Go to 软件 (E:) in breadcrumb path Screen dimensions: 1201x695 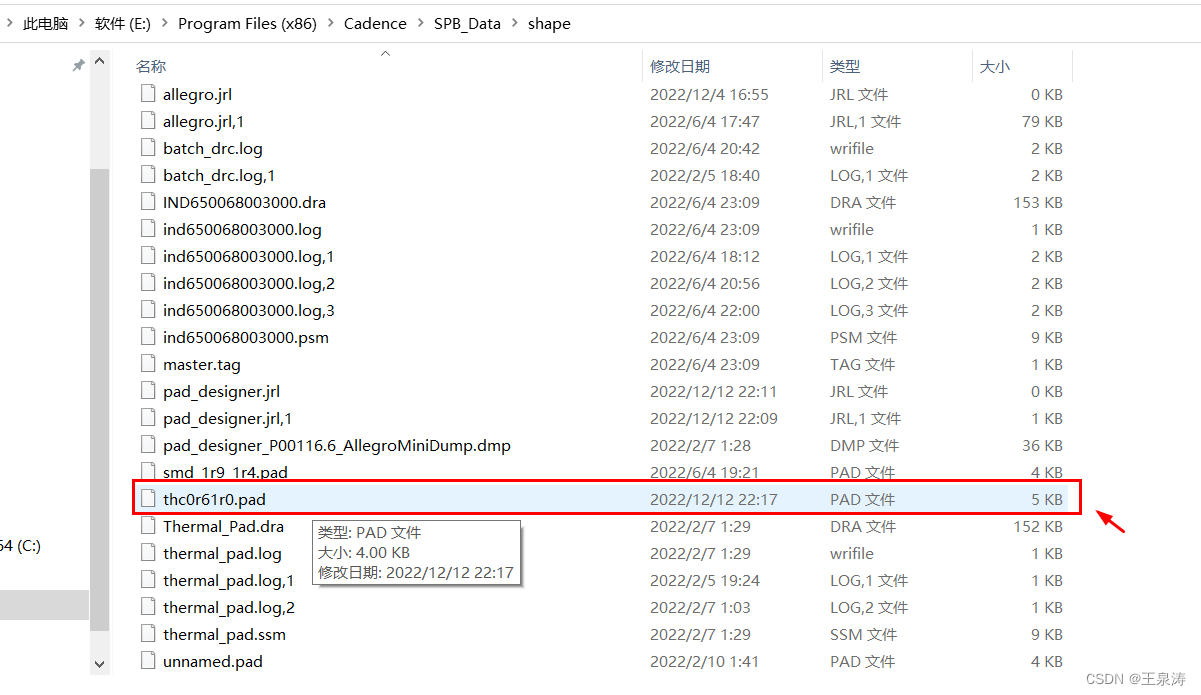coord(122,24)
